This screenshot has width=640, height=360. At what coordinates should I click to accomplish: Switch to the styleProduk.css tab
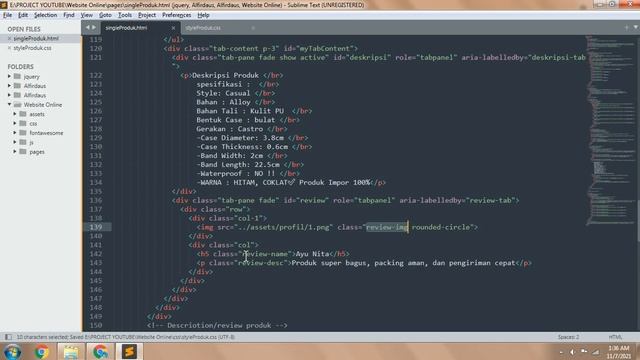203,28
